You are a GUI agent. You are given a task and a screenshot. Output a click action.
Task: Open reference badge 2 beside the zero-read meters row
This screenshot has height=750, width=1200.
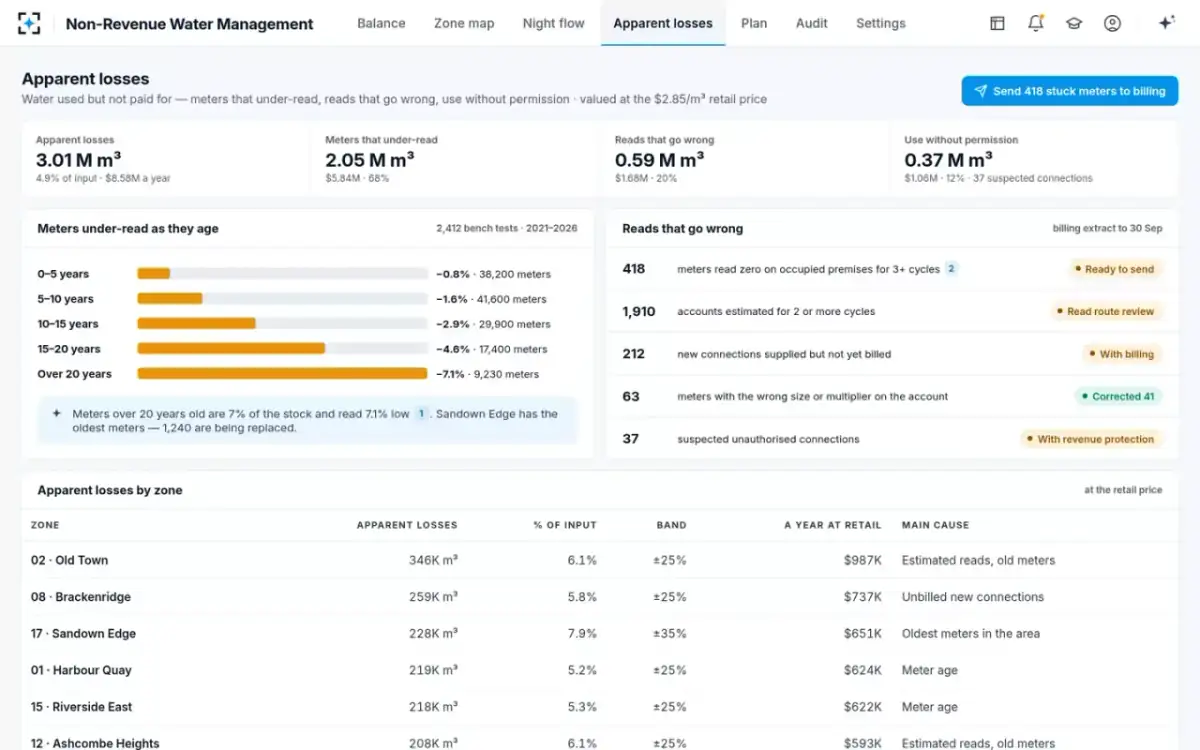(x=952, y=269)
